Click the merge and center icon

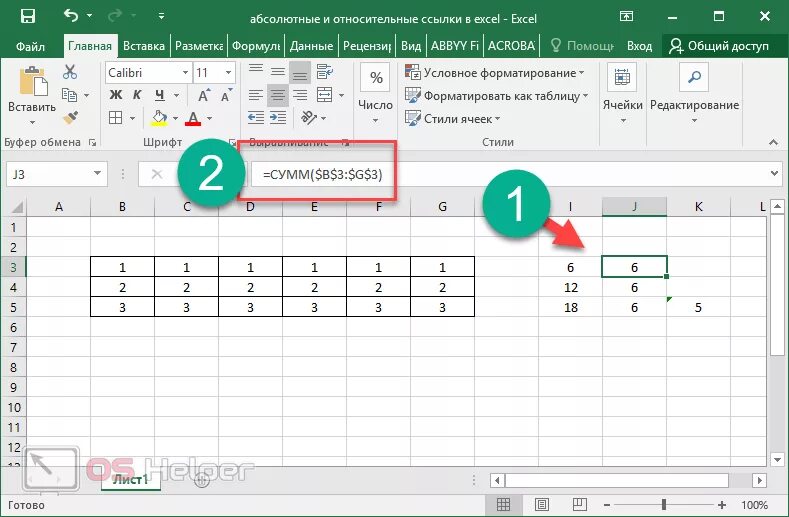click(x=325, y=95)
